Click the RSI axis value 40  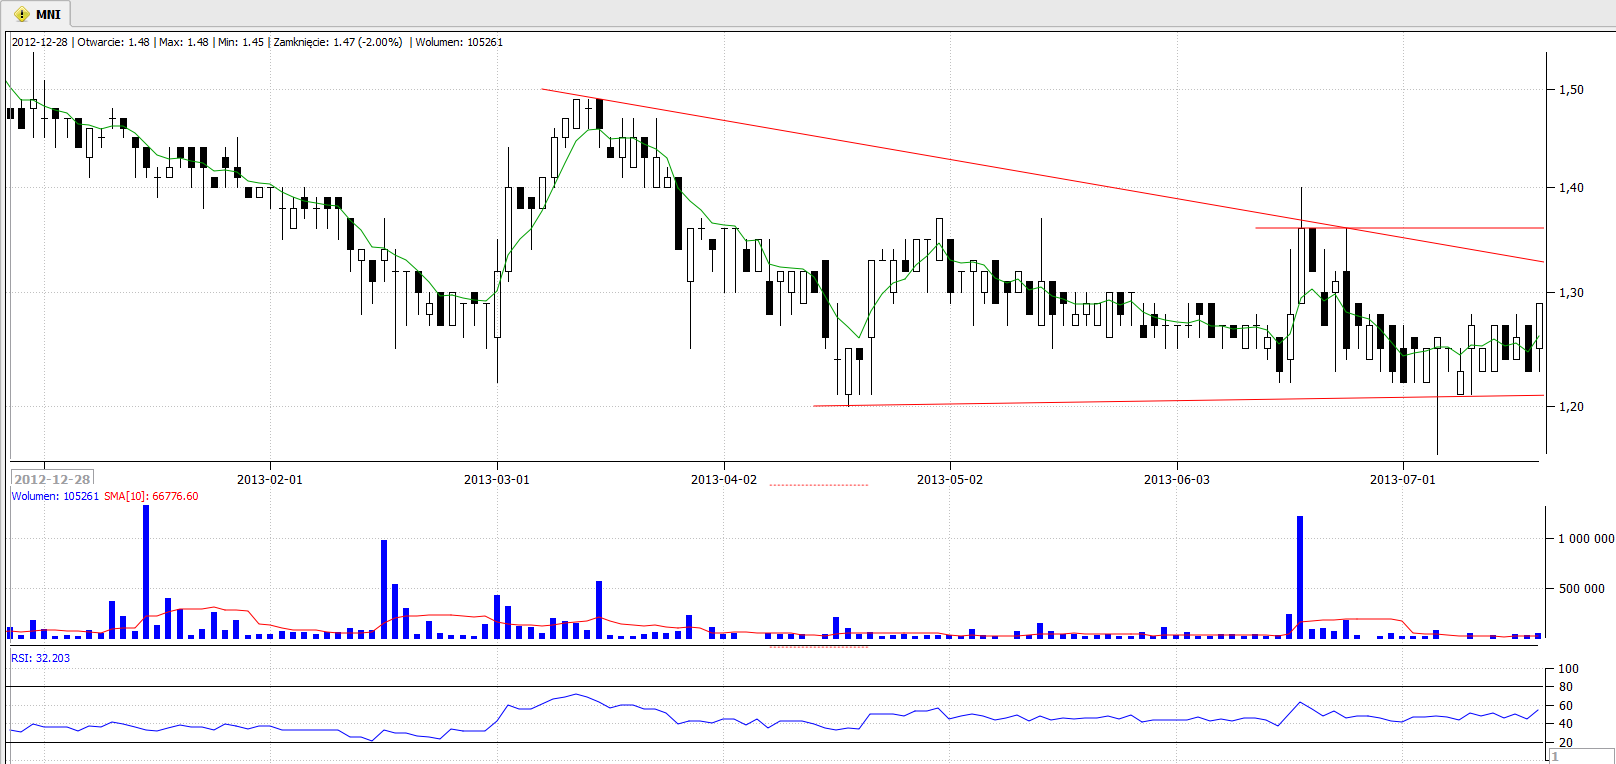tap(1565, 724)
